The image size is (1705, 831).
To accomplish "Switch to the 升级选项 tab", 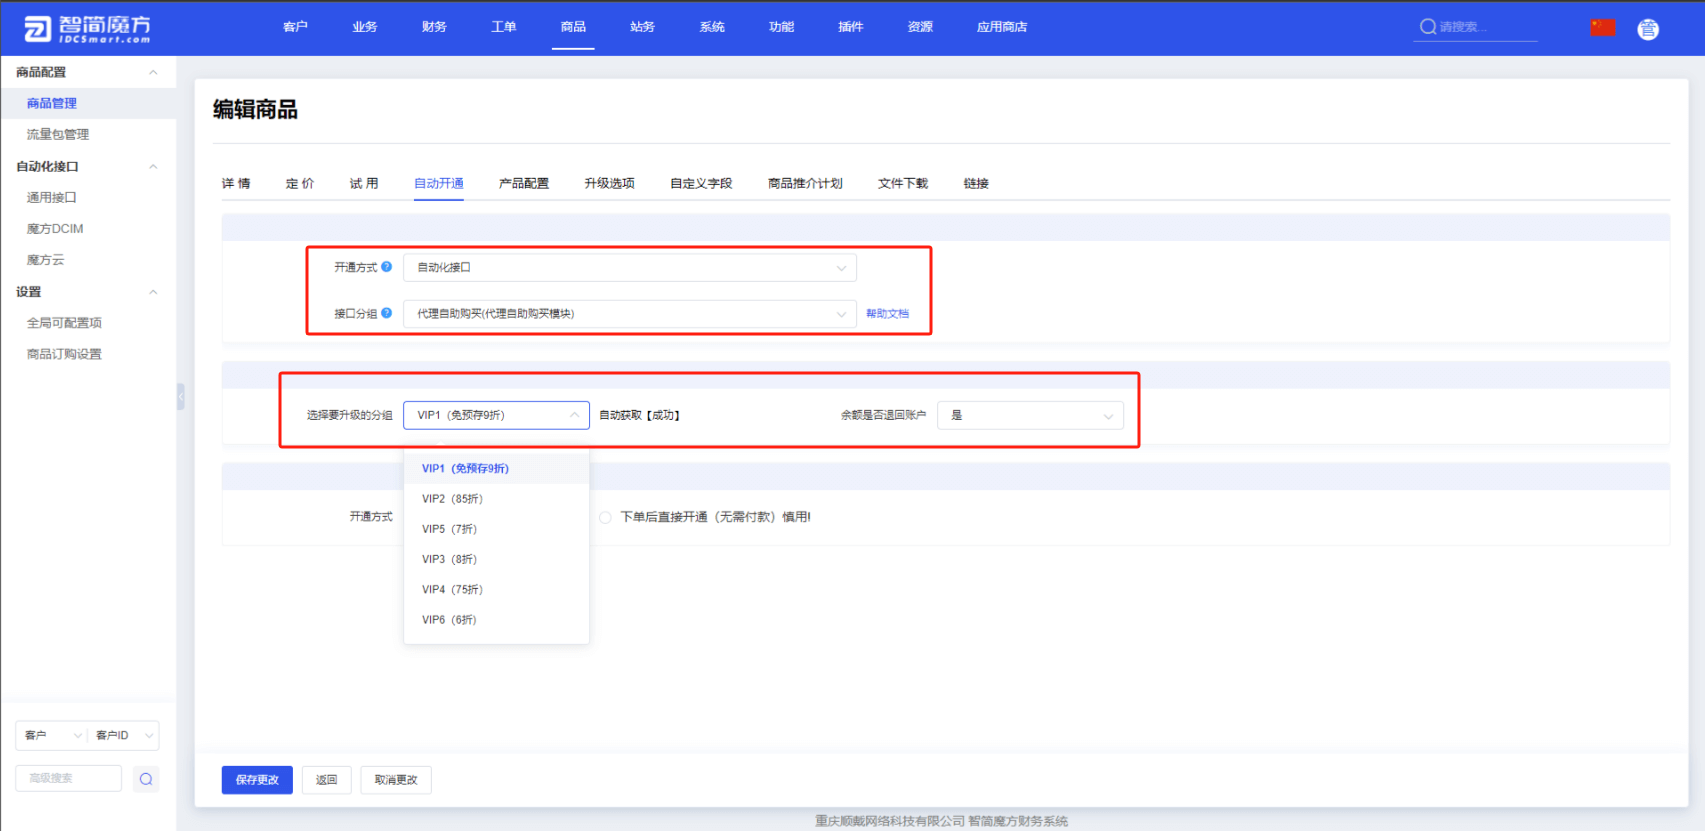I will (x=610, y=183).
